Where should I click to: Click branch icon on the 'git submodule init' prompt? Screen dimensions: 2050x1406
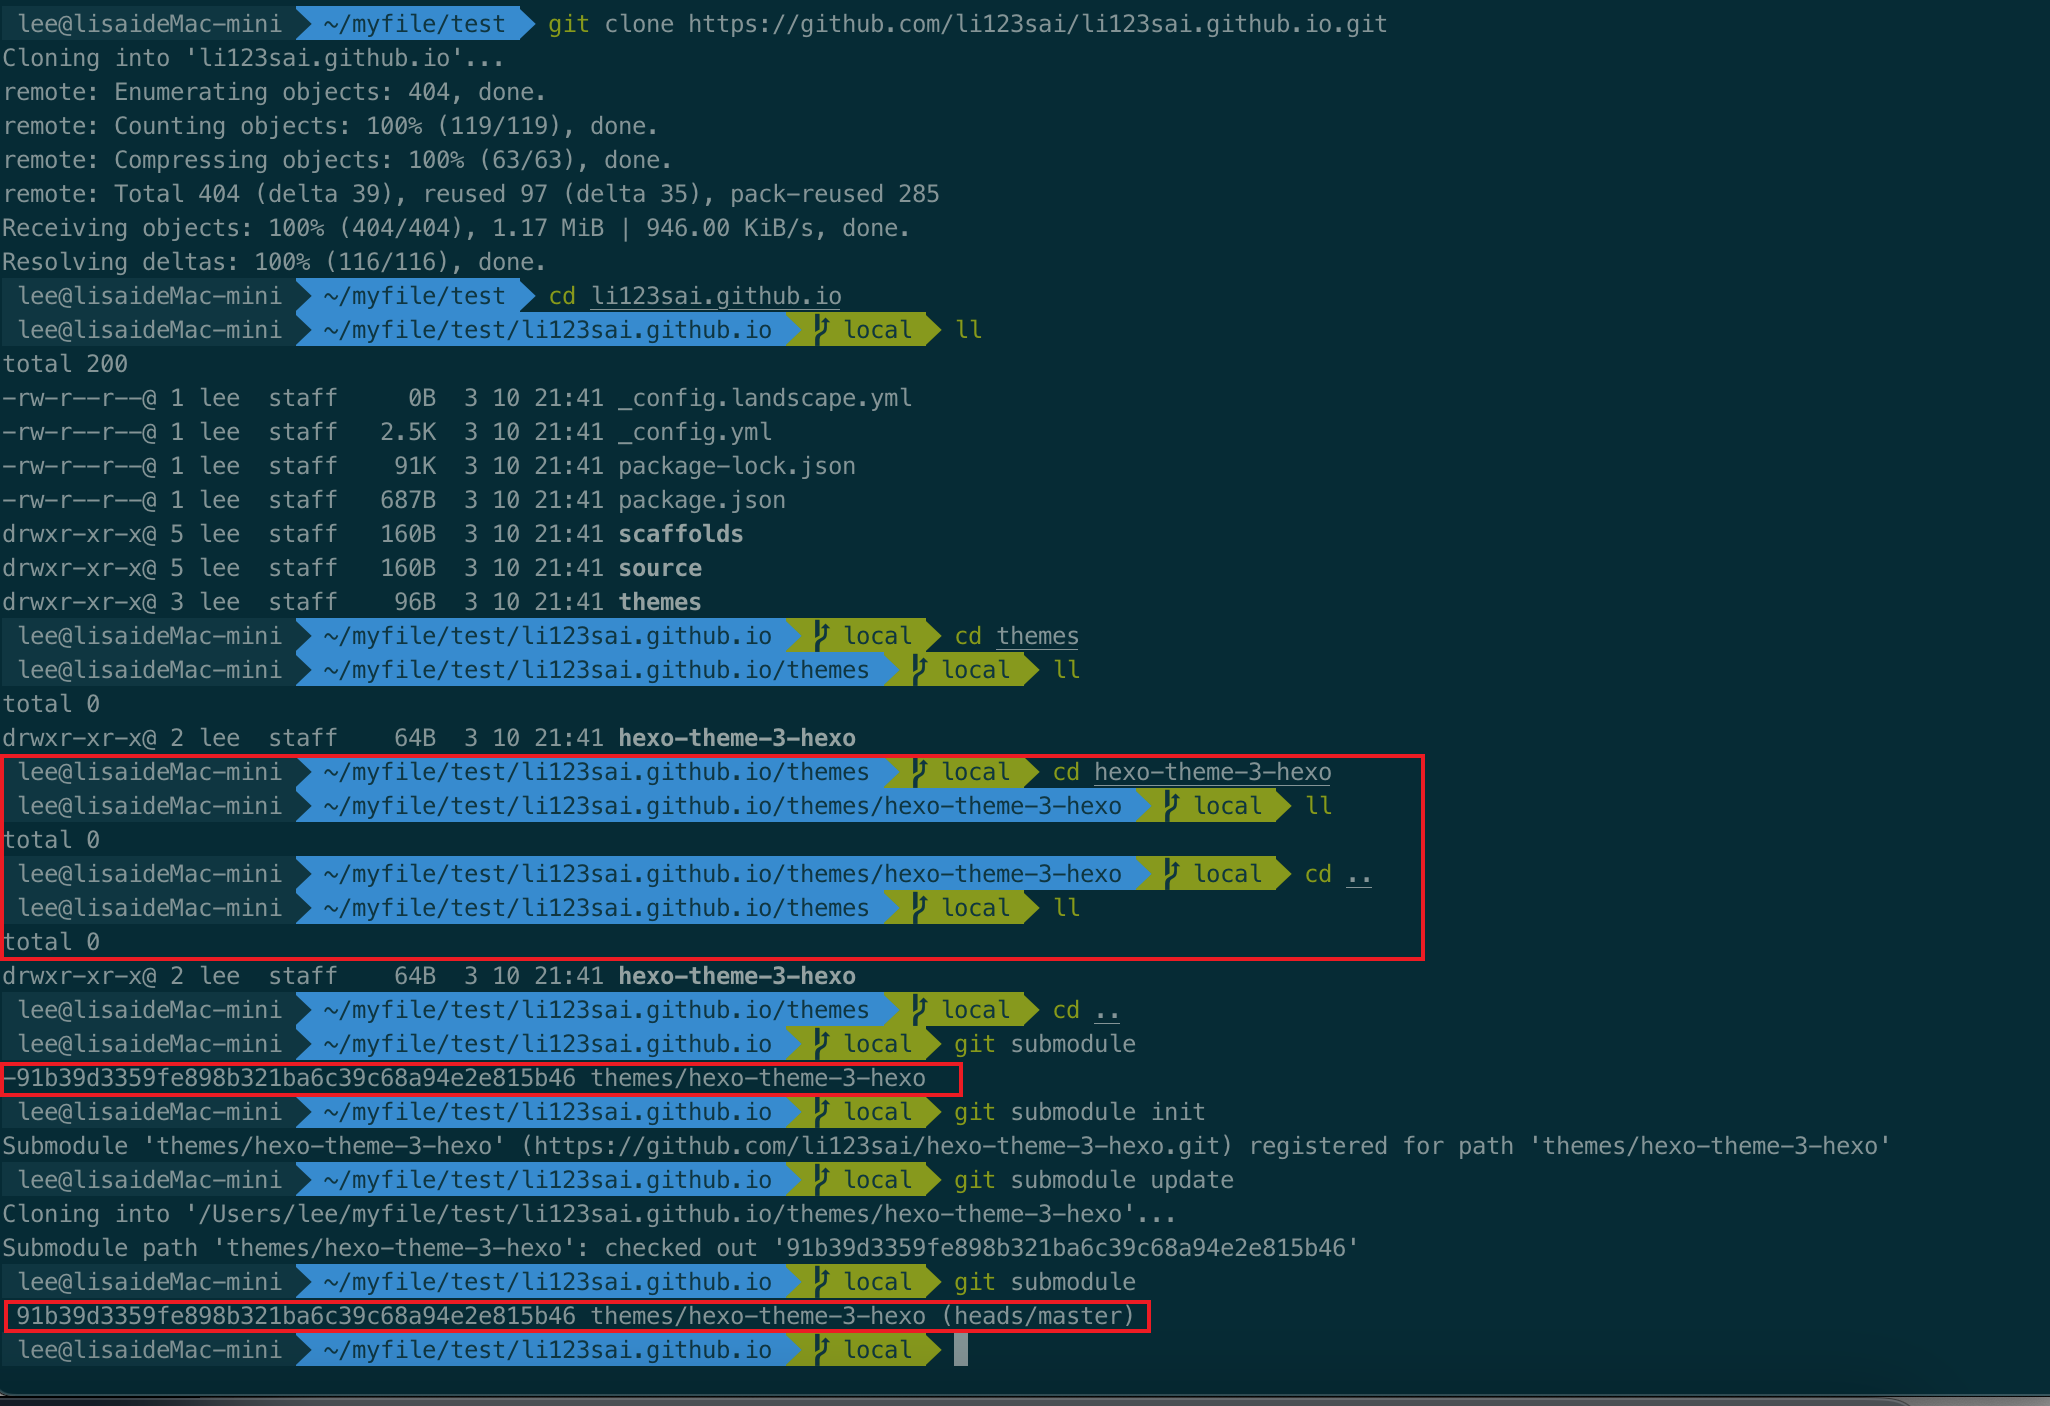[822, 1111]
